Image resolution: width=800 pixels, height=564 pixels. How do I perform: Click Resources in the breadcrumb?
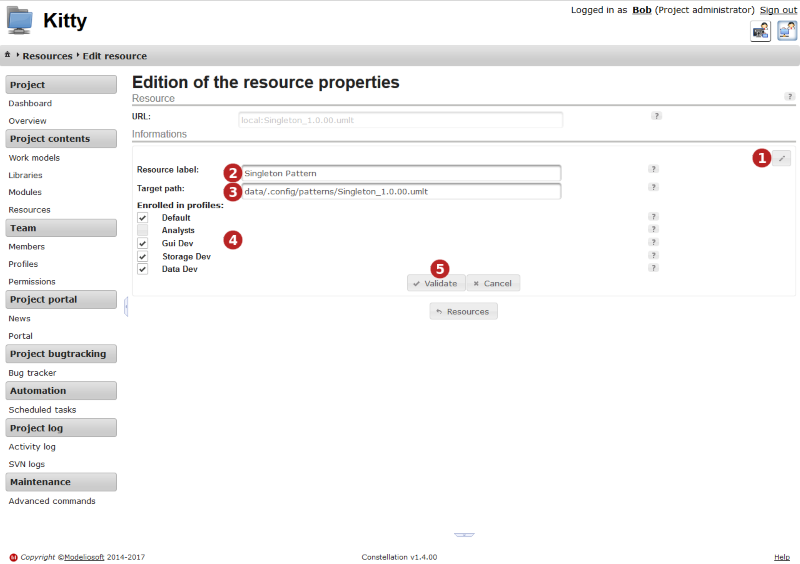pos(47,56)
